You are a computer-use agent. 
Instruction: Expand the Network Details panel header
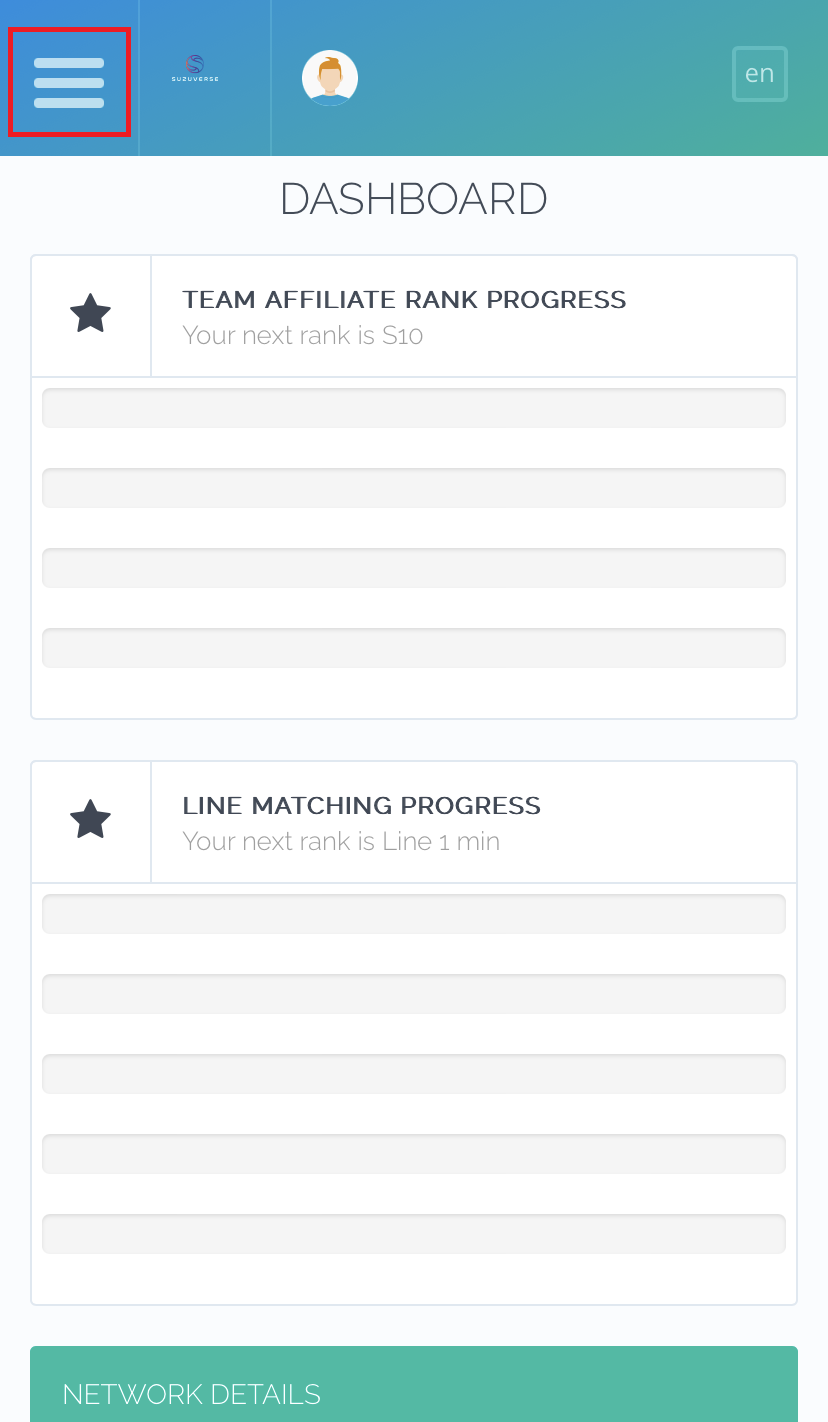(414, 1393)
